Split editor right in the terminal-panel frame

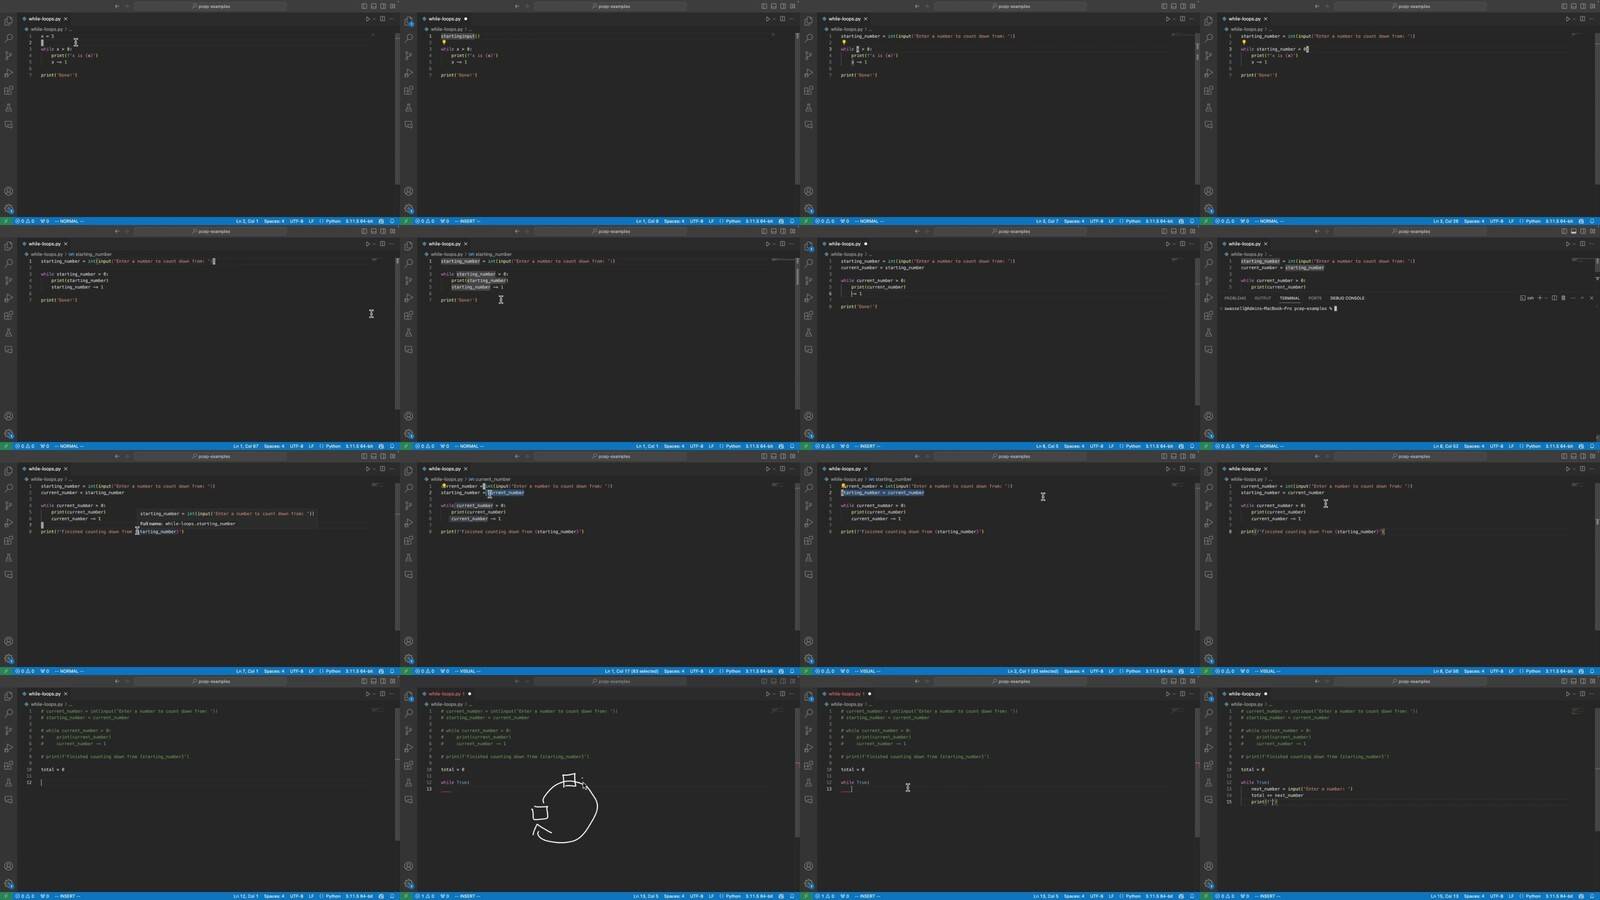point(1582,244)
